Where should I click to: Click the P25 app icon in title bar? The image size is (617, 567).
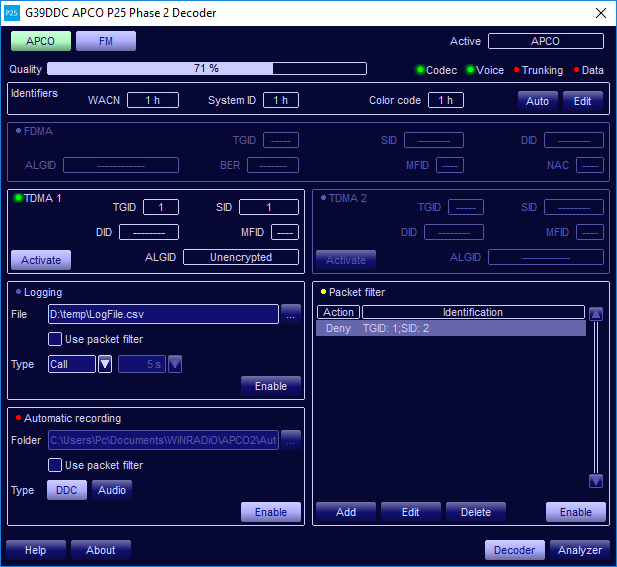(13, 13)
